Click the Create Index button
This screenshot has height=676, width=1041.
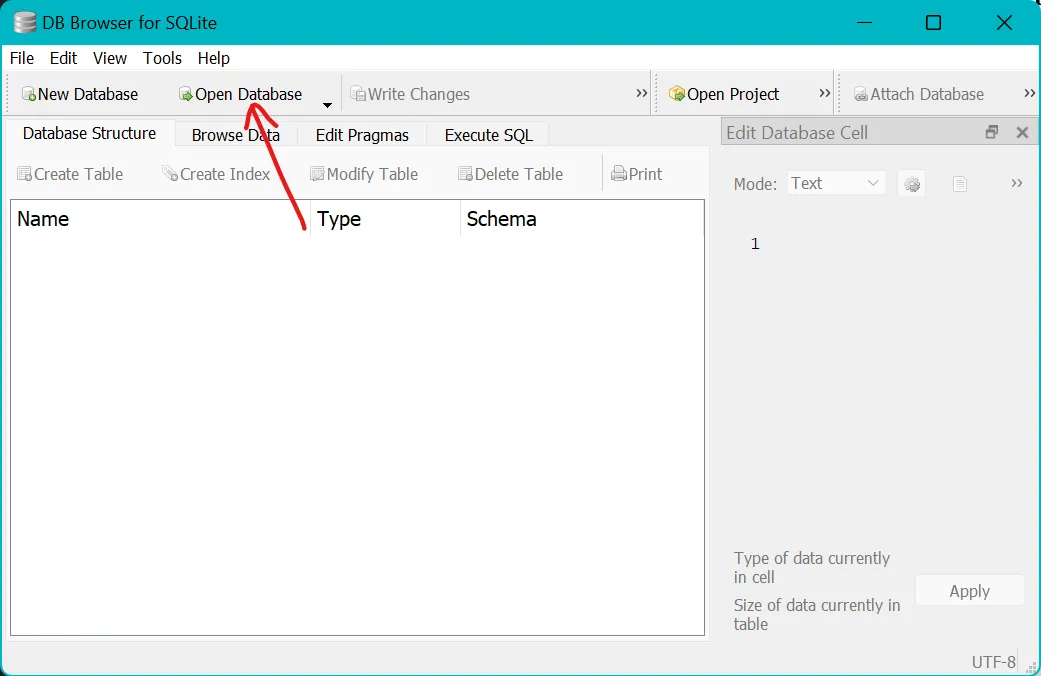click(x=216, y=174)
